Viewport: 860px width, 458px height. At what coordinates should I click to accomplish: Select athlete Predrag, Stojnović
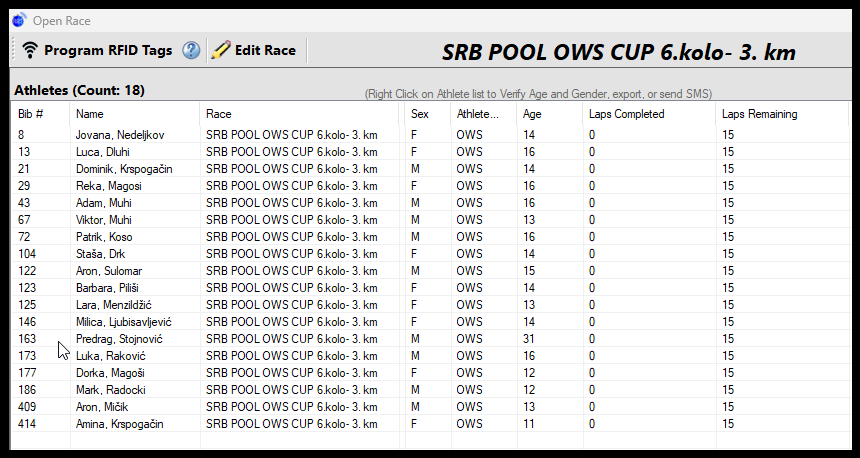tap(431, 339)
